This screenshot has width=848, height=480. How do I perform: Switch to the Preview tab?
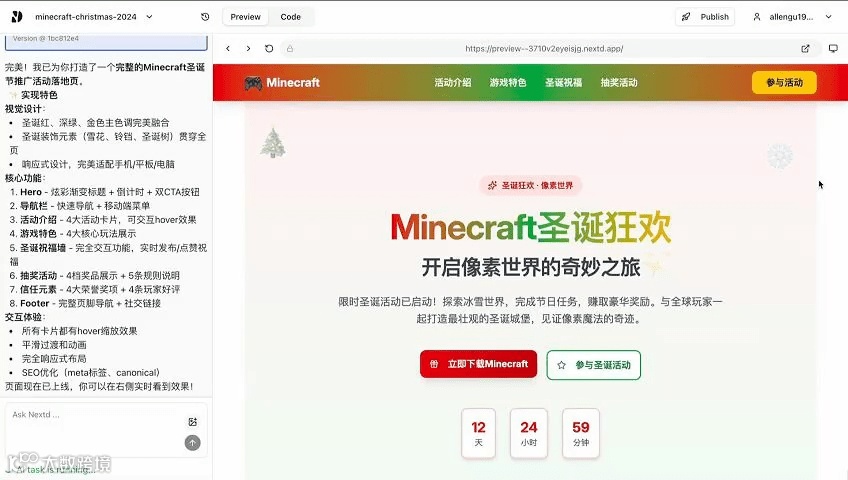click(x=246, y=17)
